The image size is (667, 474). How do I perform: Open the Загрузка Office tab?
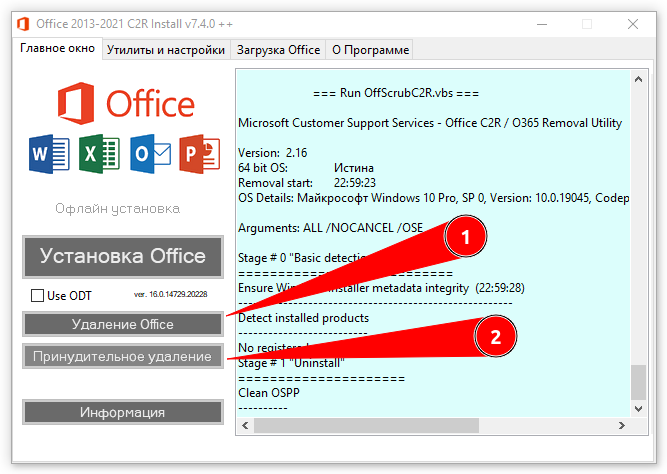click(278, 50)
